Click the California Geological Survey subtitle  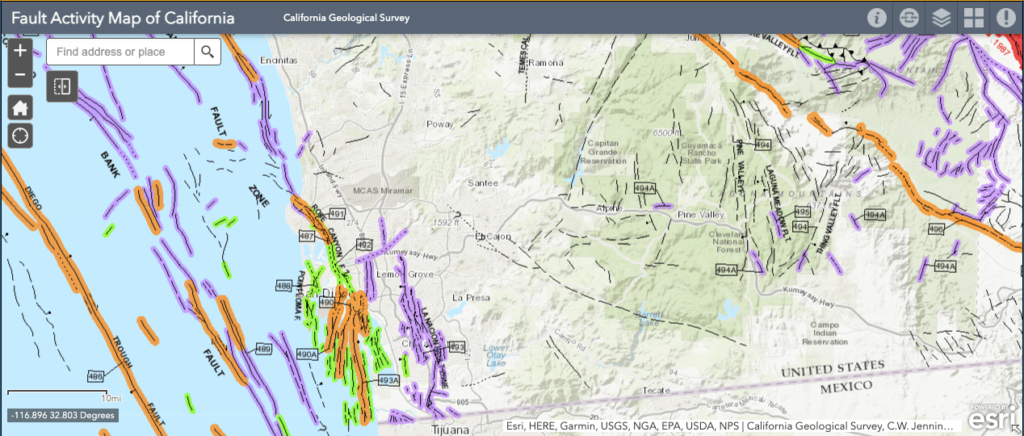[346, 18]
